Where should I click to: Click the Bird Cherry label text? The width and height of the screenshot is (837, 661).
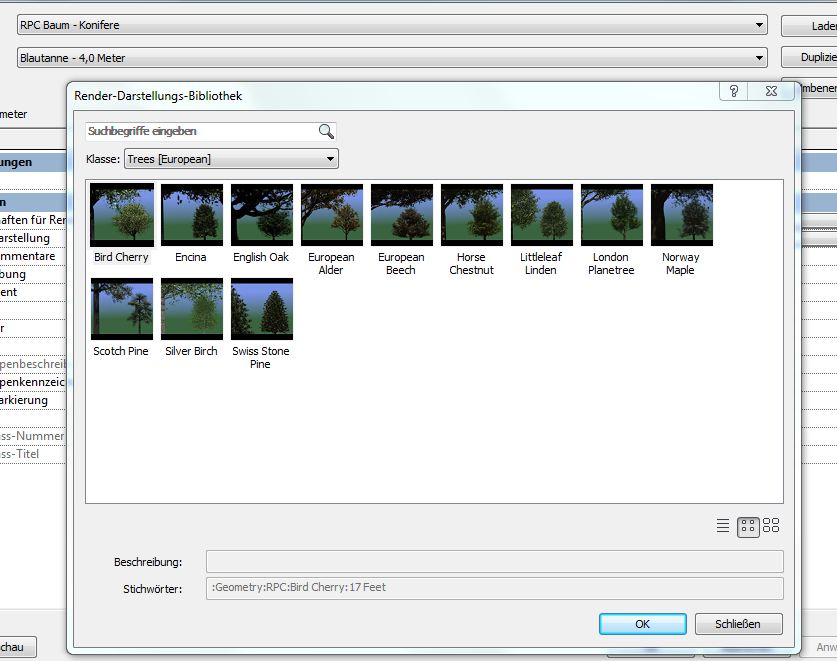click(x=121, y=257)
